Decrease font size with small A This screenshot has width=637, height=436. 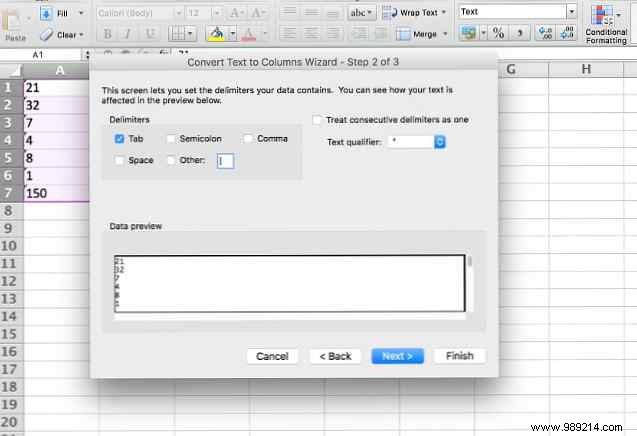click(x=257, y=13)
